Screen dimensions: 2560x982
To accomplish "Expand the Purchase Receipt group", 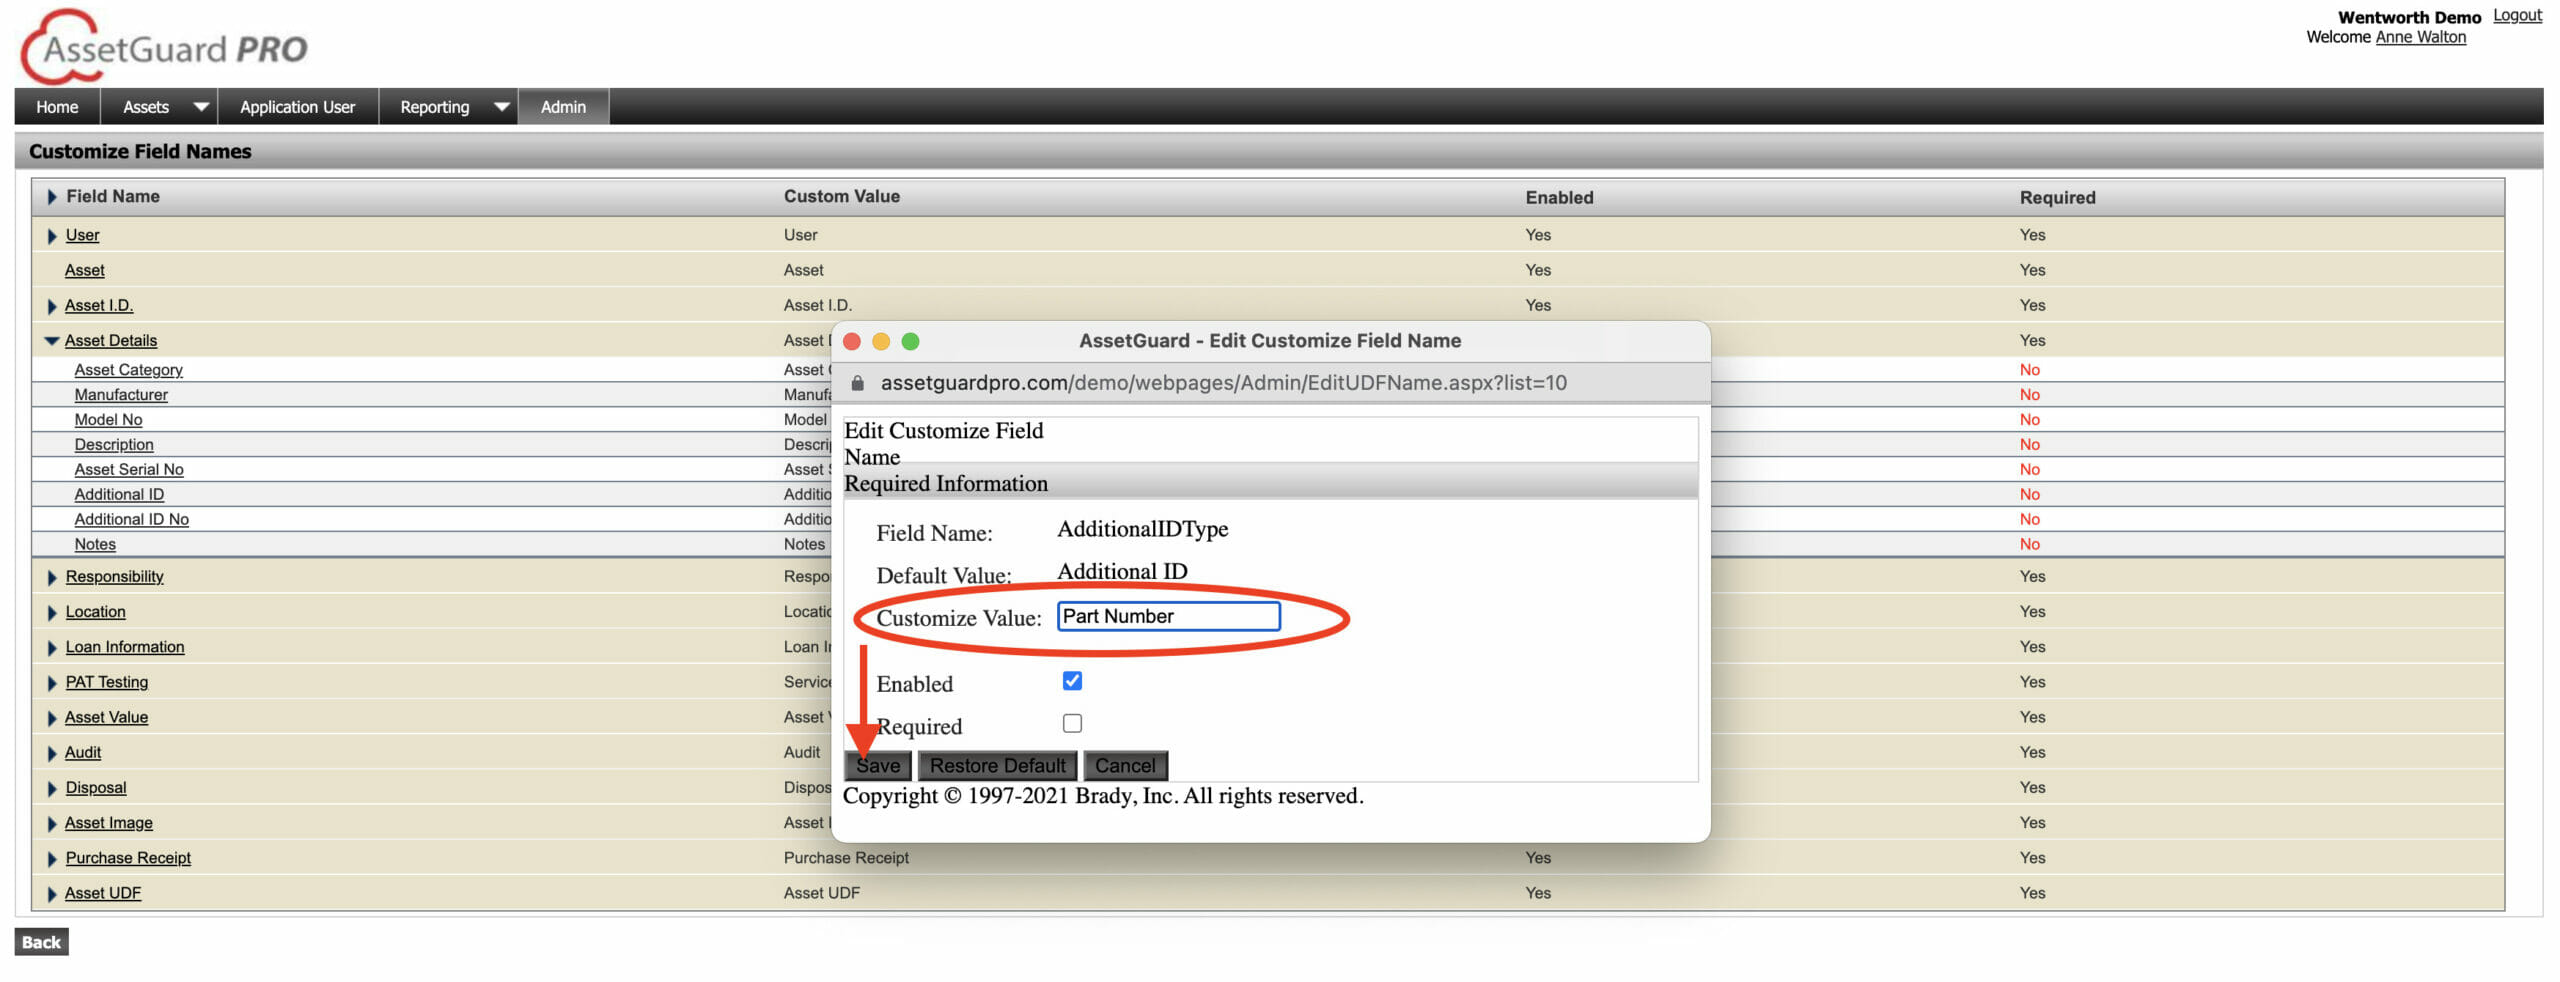I will point(52,859).
